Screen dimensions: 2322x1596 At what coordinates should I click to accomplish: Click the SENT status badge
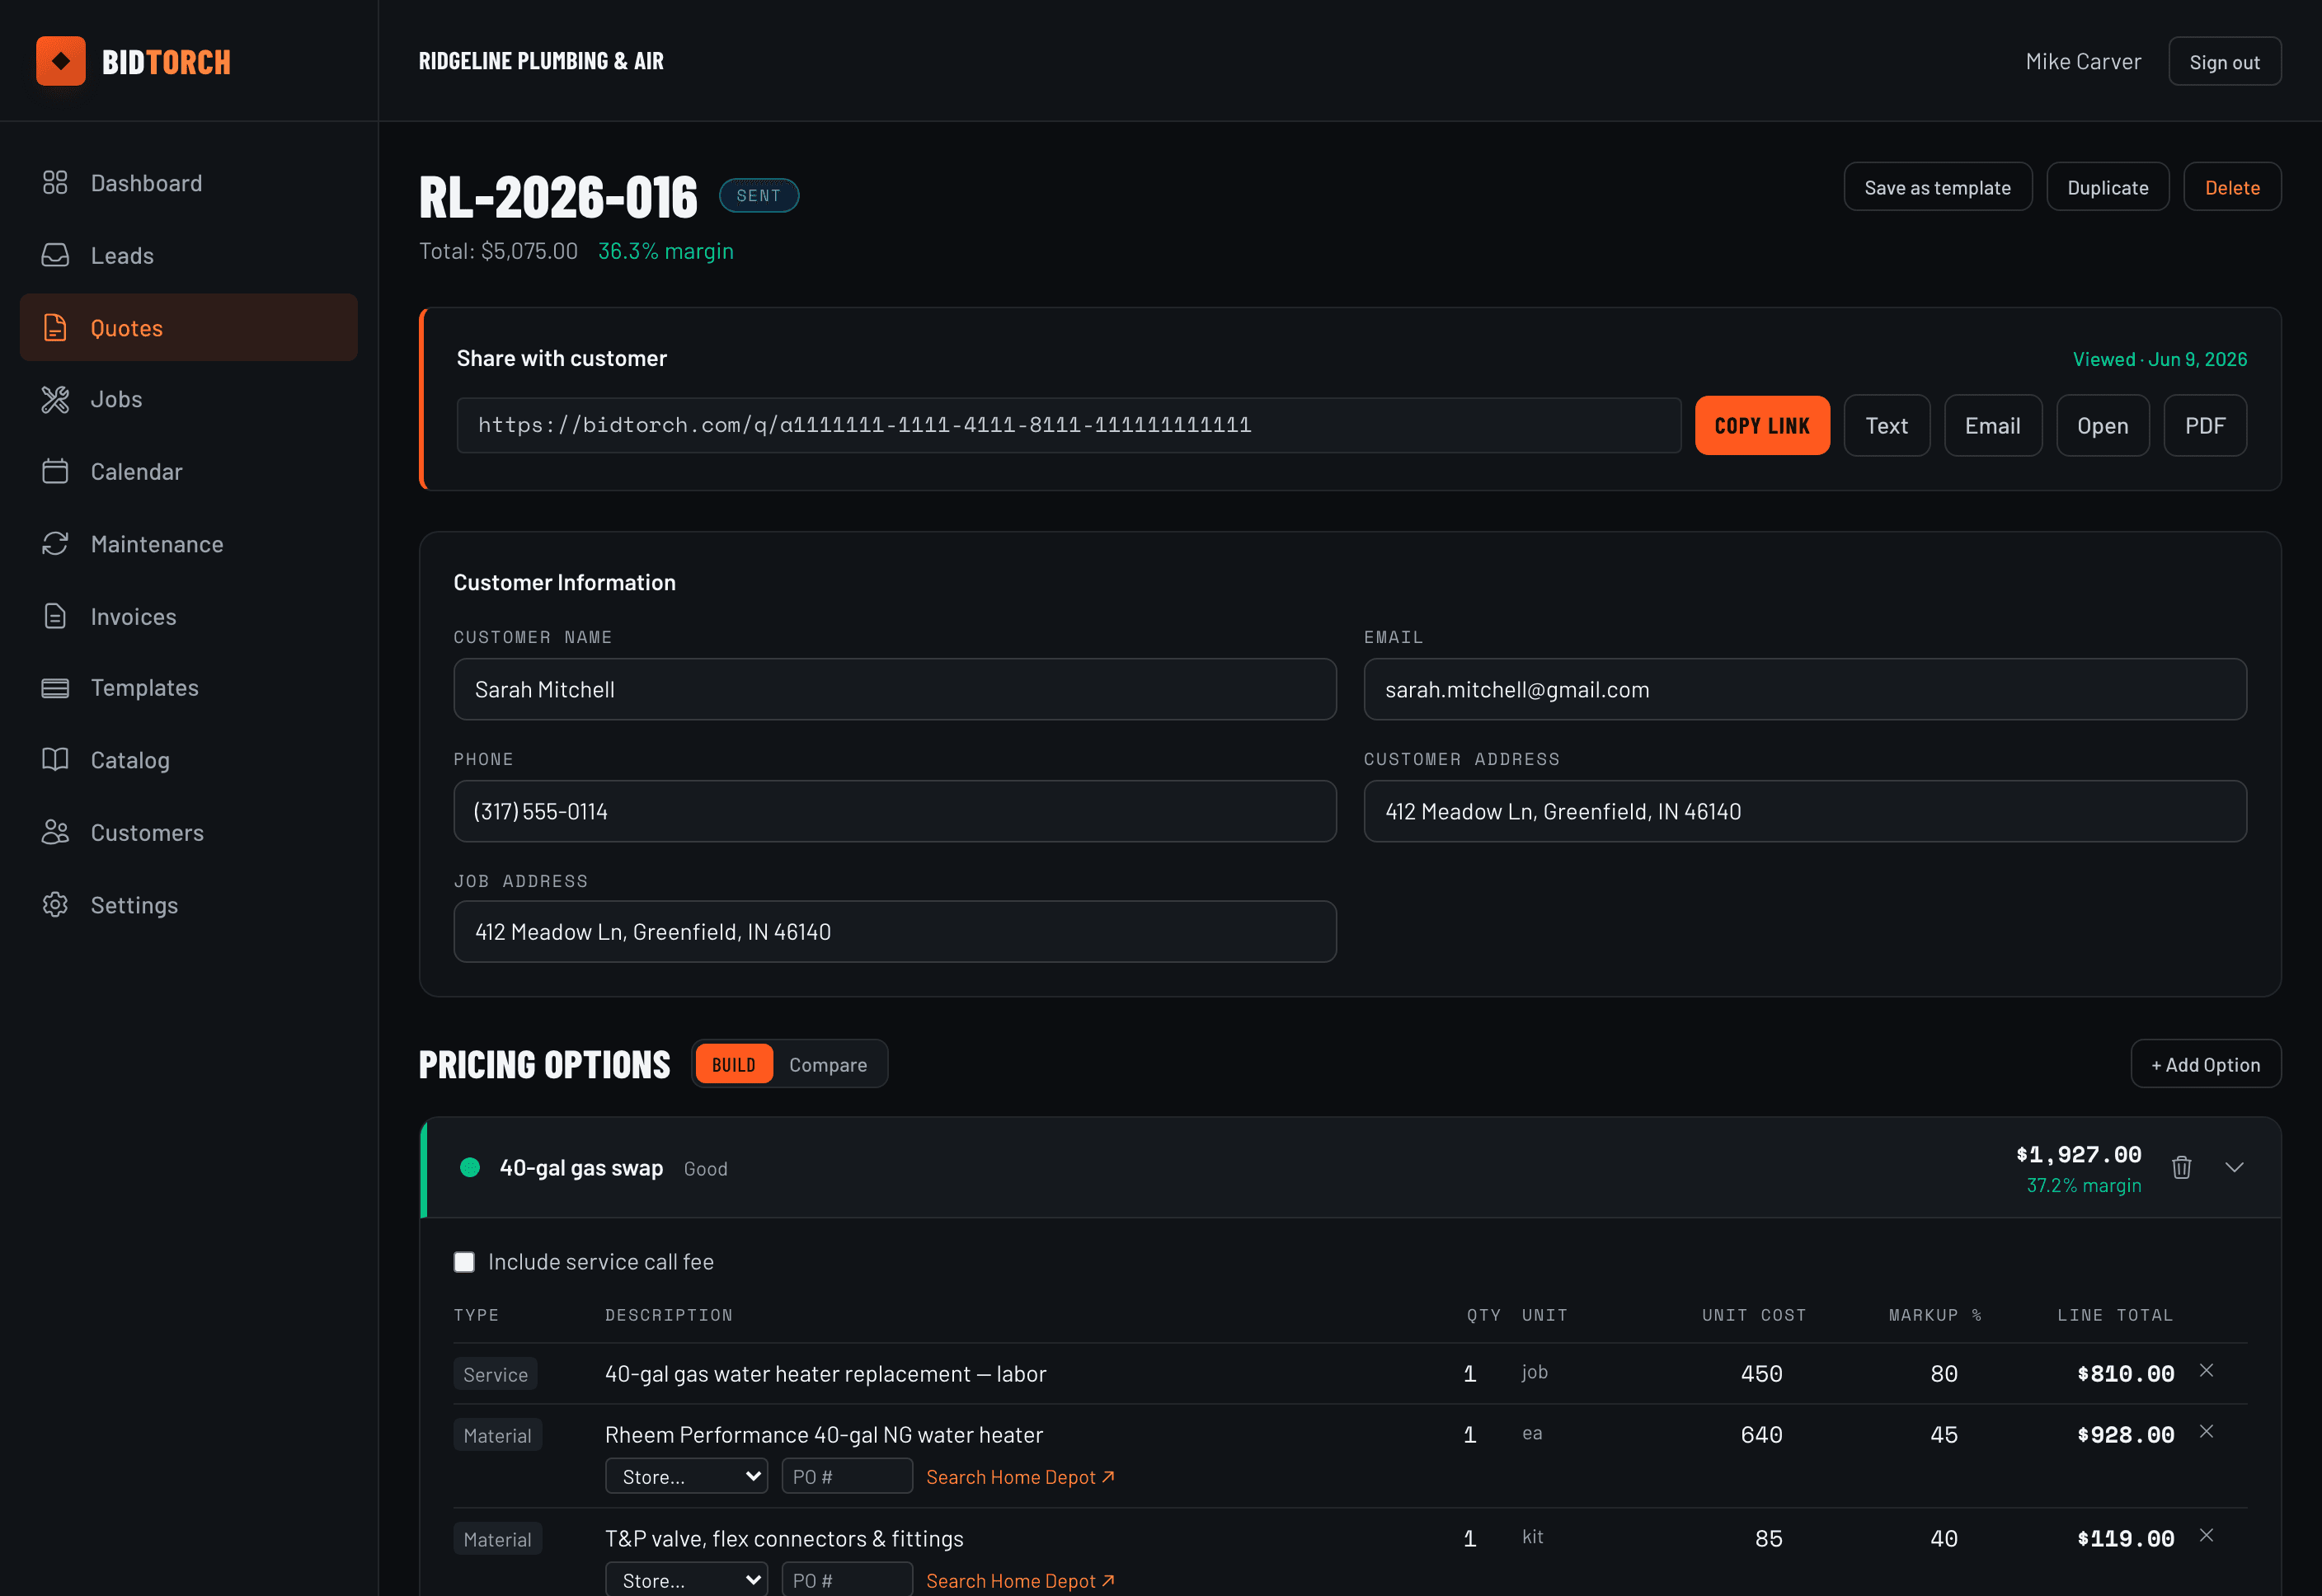pyautogui.click(x=758, y=196)
